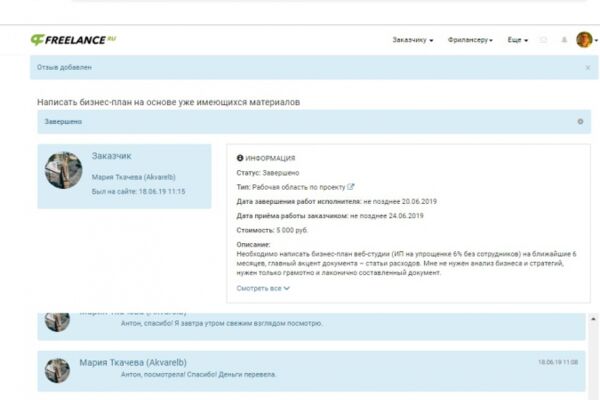Expand Смотреть все description
The width and height of the screenshot is (600, 400).
(x=263, y=288)
